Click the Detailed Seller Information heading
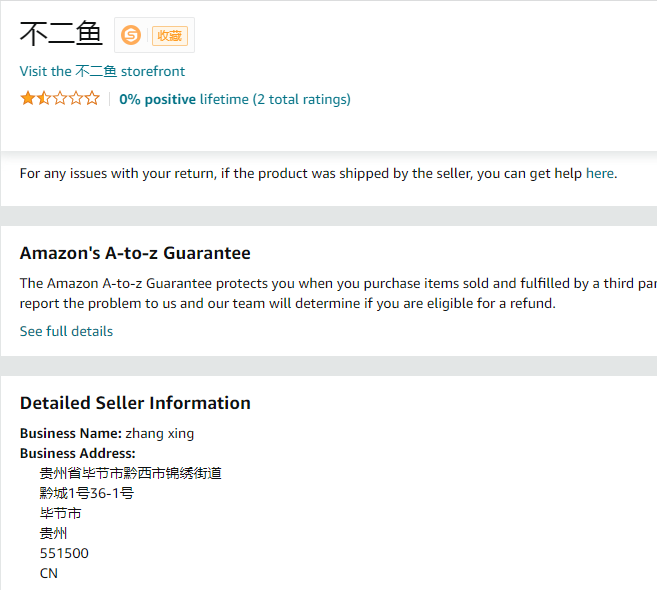Viewport: 657px width, 590px height. 135,403
